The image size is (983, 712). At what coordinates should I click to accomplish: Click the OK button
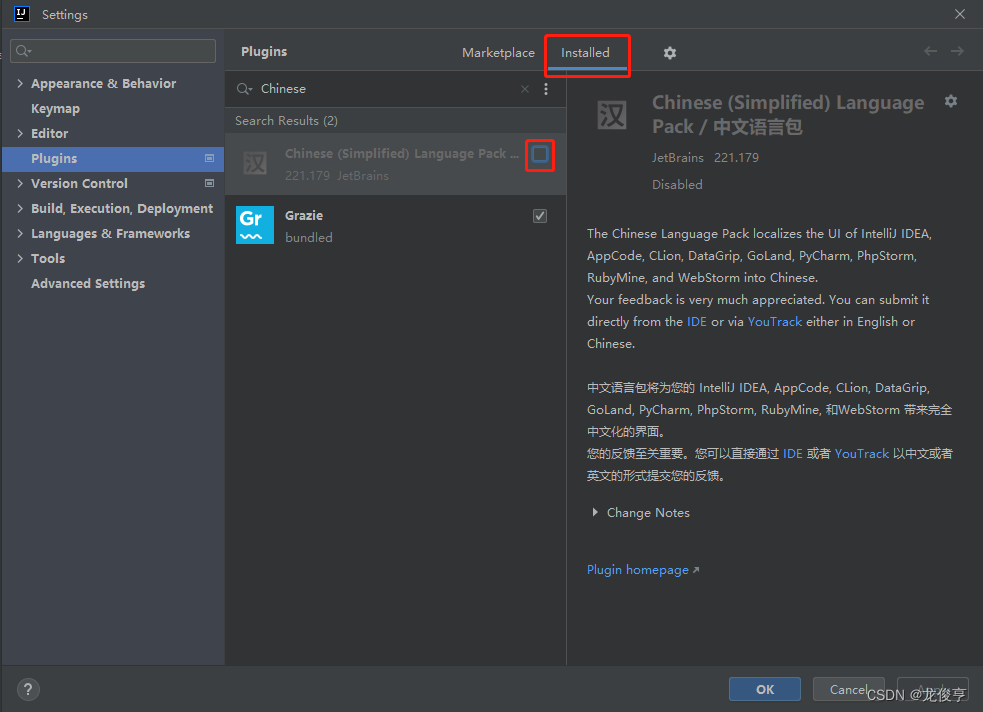[x=765, y=689]
